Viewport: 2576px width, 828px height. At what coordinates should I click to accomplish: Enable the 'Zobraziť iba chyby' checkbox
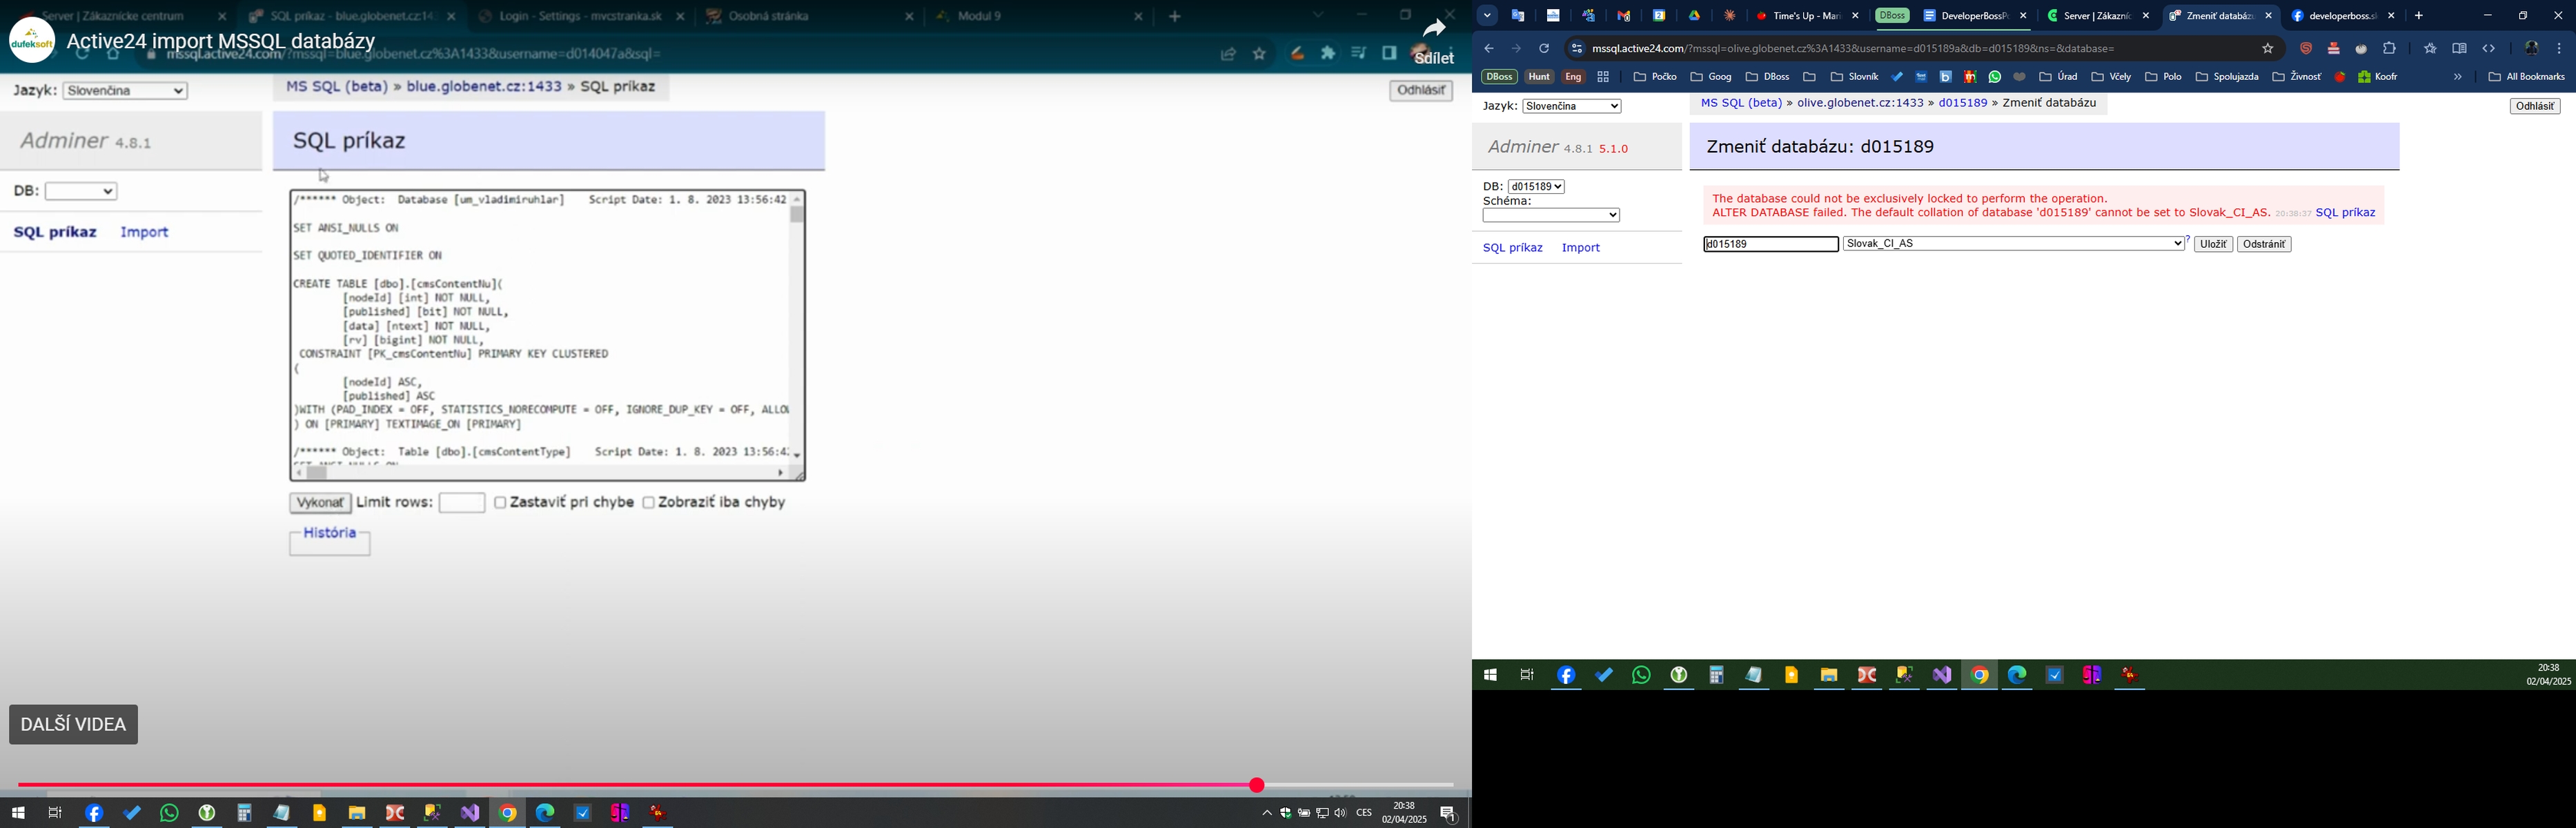[x=648, y=502]
